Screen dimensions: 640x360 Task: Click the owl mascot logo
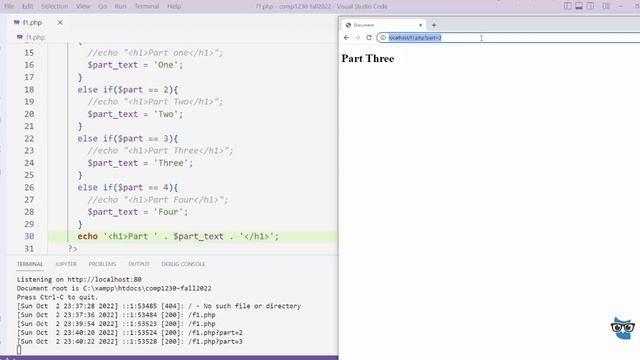[622, 328]
